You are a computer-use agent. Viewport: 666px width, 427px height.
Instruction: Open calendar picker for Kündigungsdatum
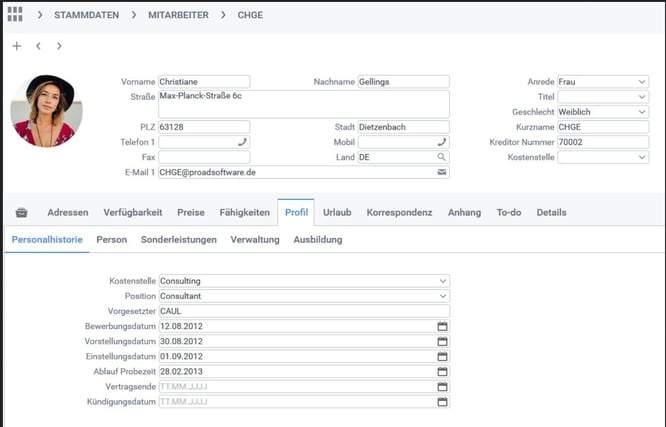click(442, 402)
